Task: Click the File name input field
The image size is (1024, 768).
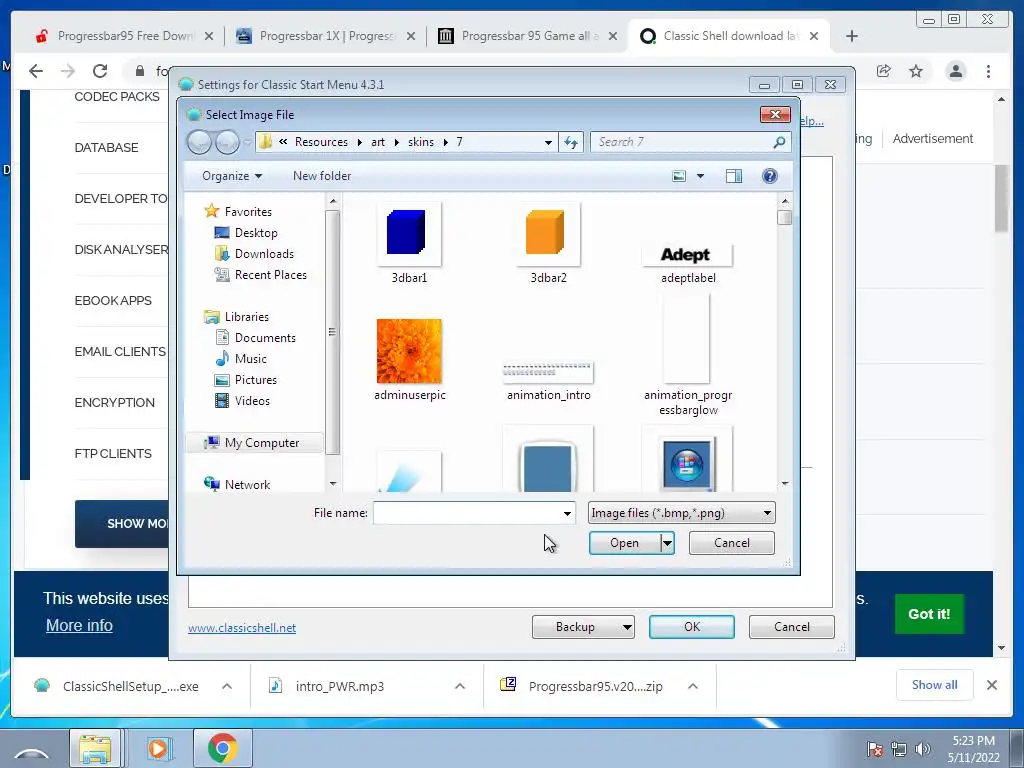Action: pos(467,513)
